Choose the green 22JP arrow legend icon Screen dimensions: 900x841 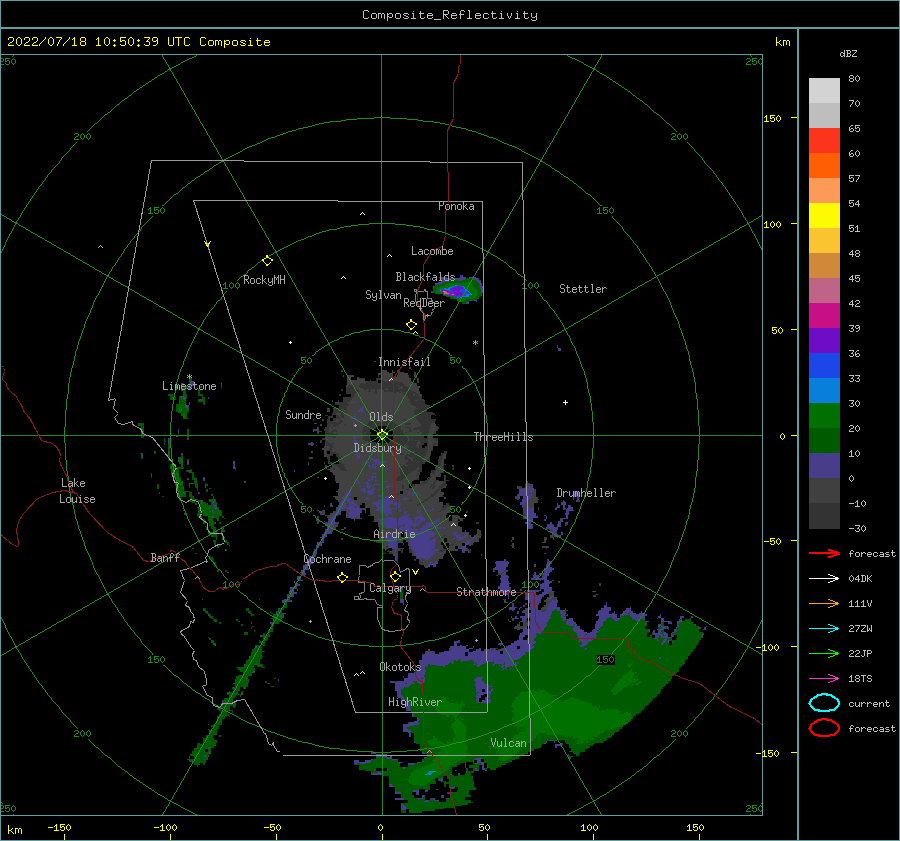(x=824, y=653)
